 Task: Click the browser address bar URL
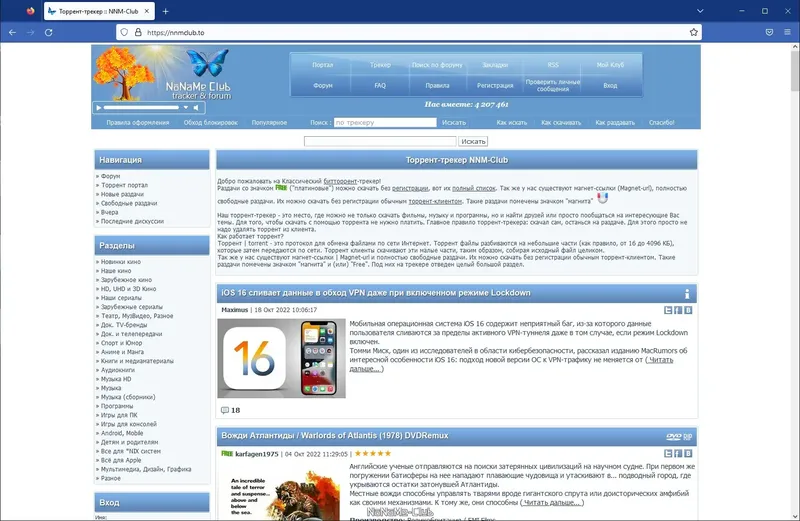tap(176, 32)
